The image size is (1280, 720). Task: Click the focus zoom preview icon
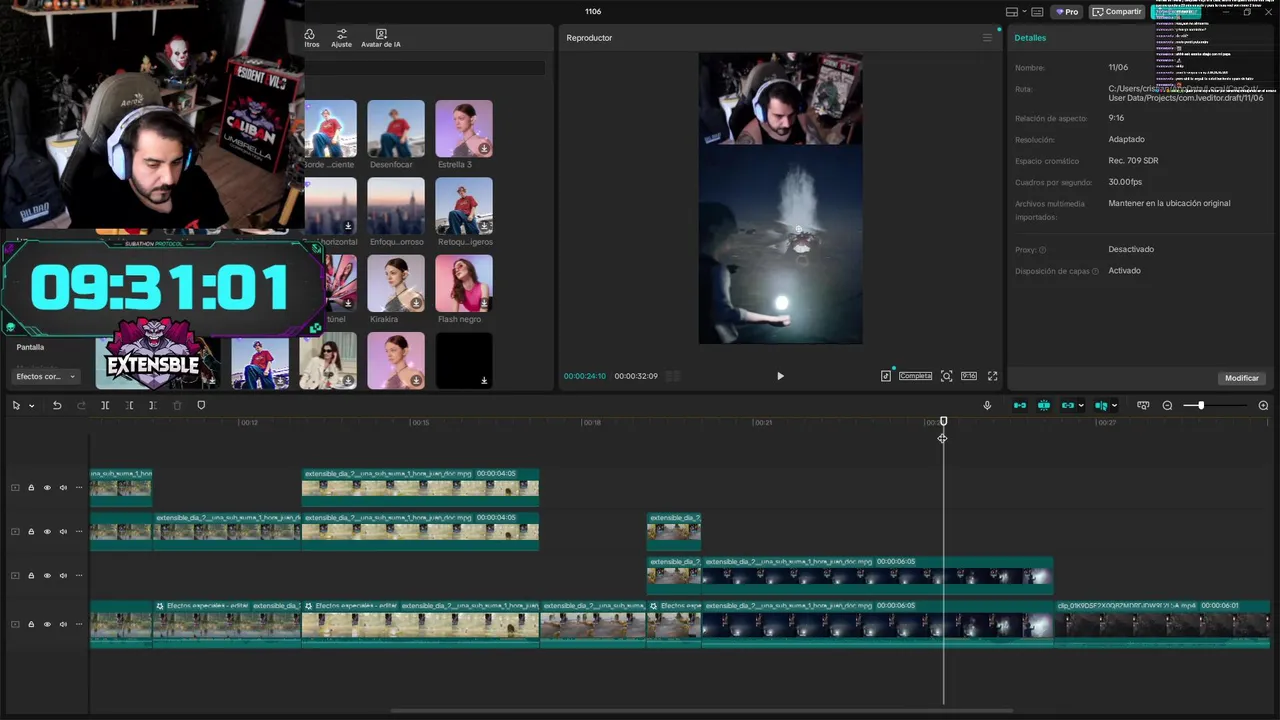(946, 376)
